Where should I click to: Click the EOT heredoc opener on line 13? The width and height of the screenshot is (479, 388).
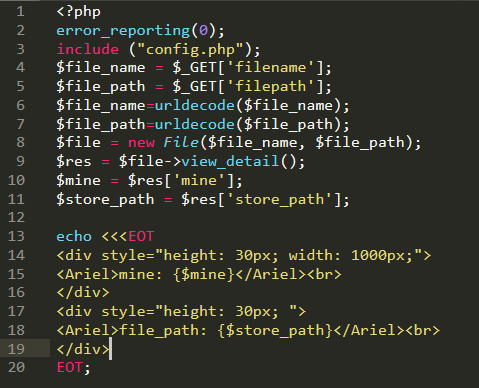pyautogui.click(x=141, y=236)
